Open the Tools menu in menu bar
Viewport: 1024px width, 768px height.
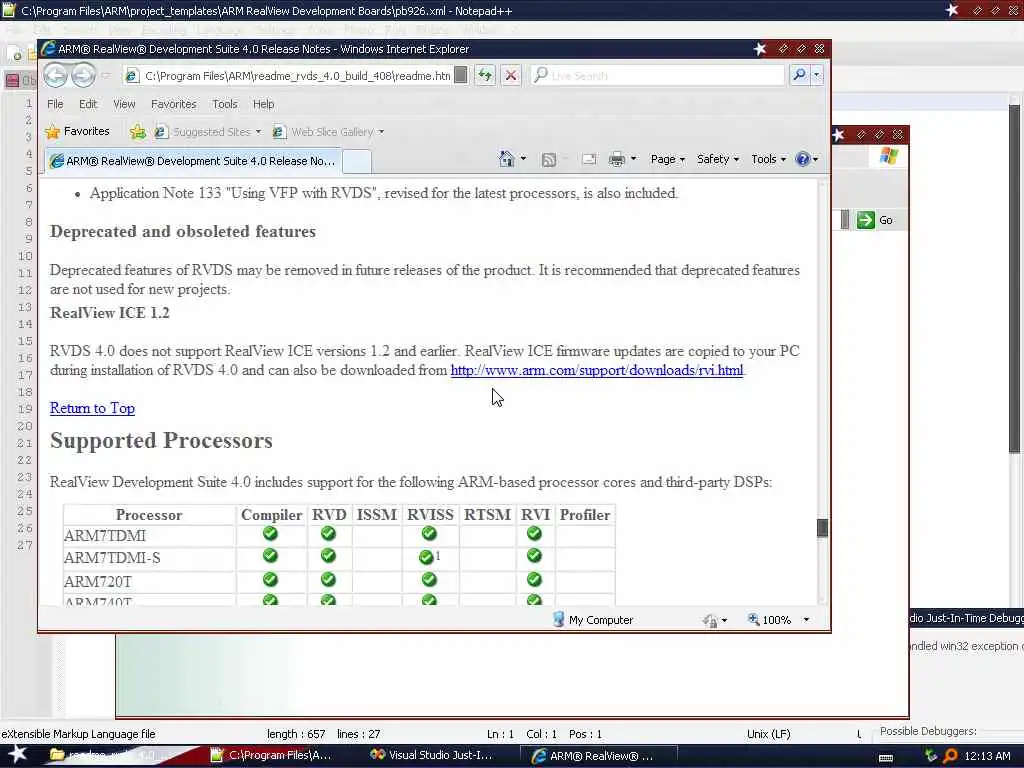225,104
